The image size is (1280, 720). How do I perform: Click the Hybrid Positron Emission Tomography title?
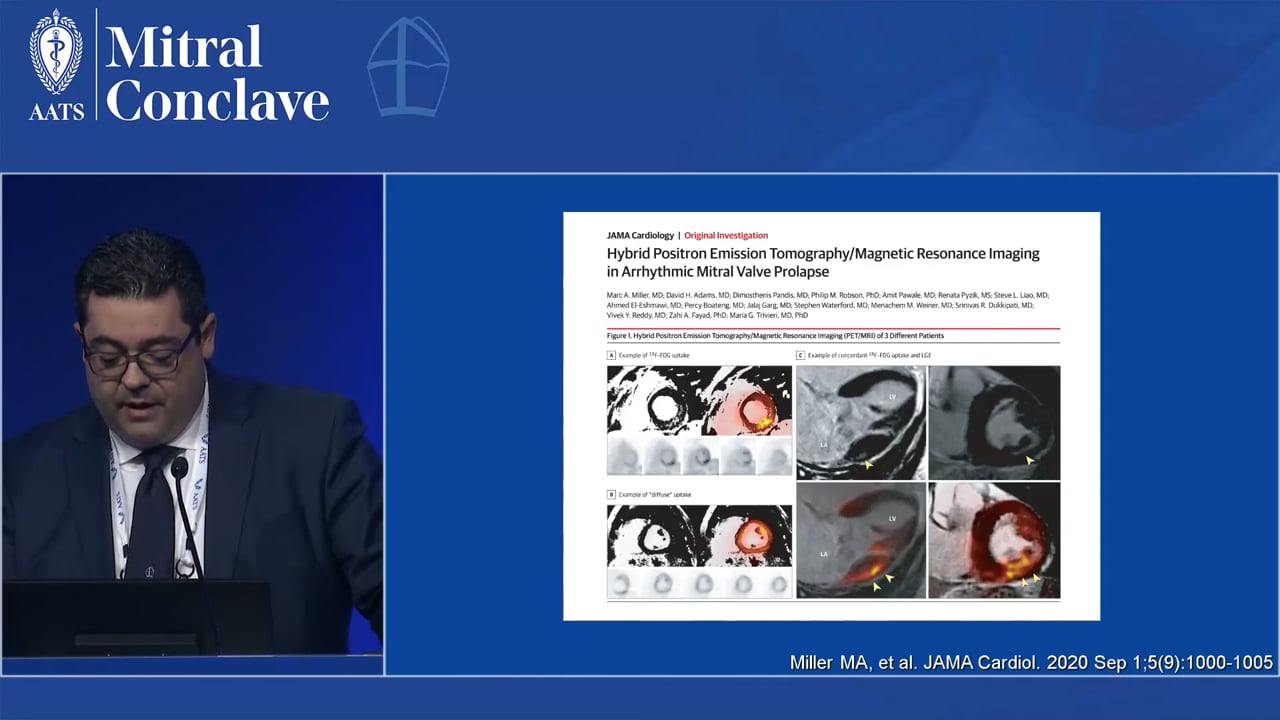point(822,262)
